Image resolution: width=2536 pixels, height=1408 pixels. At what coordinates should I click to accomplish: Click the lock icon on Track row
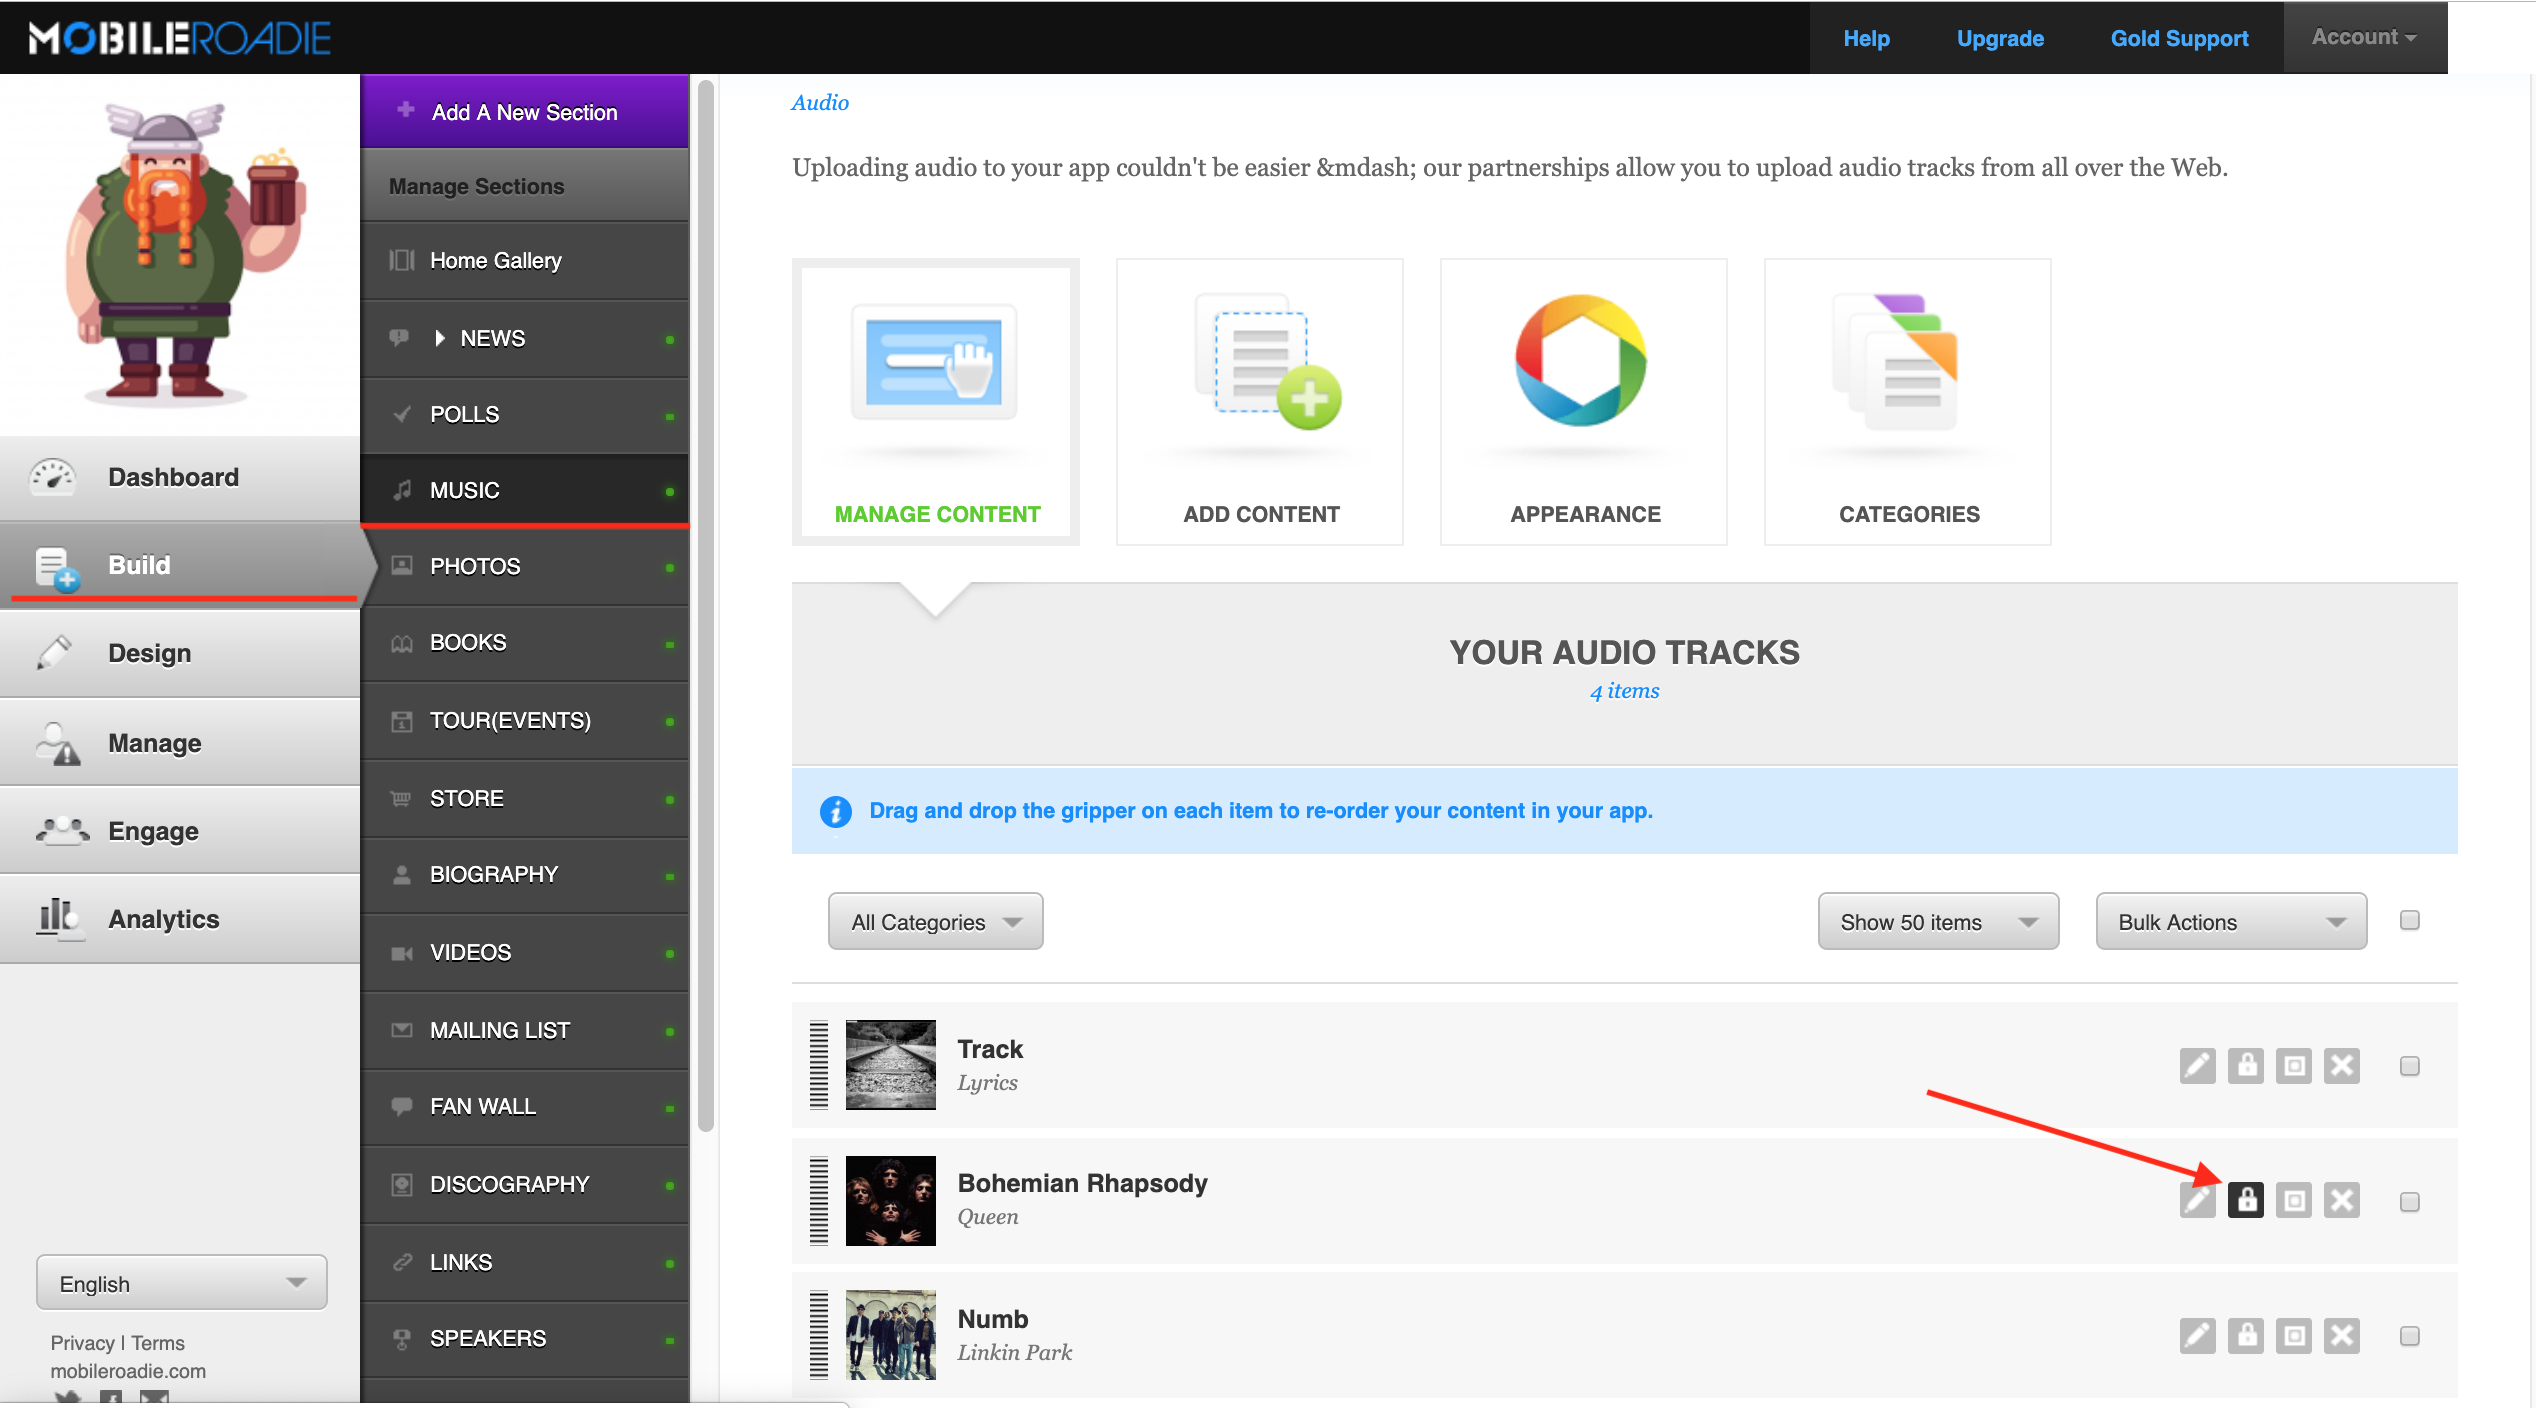(2245, 1065)
